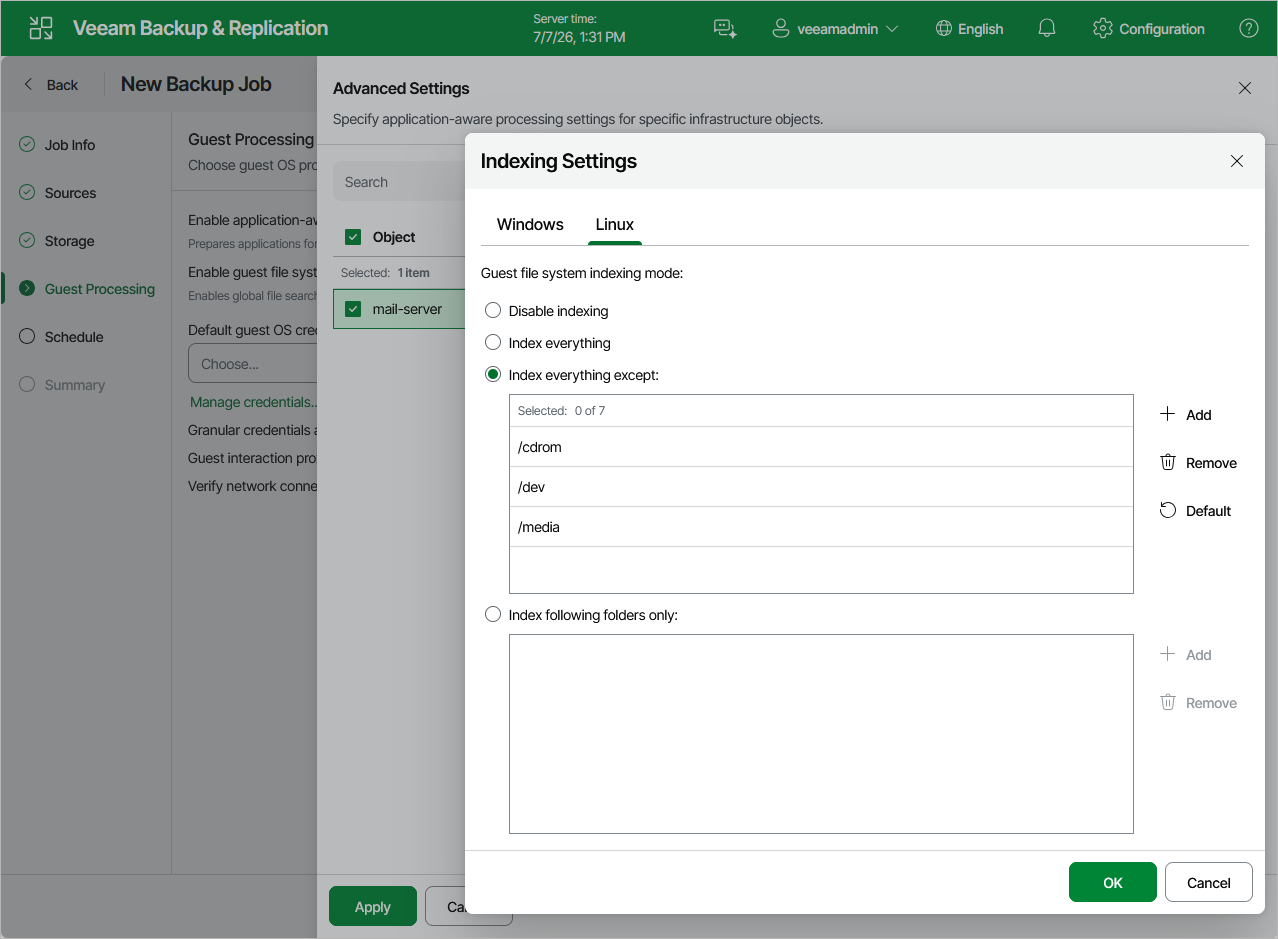
Task: Click the Sources completed check icon
Action: (27, 192)
